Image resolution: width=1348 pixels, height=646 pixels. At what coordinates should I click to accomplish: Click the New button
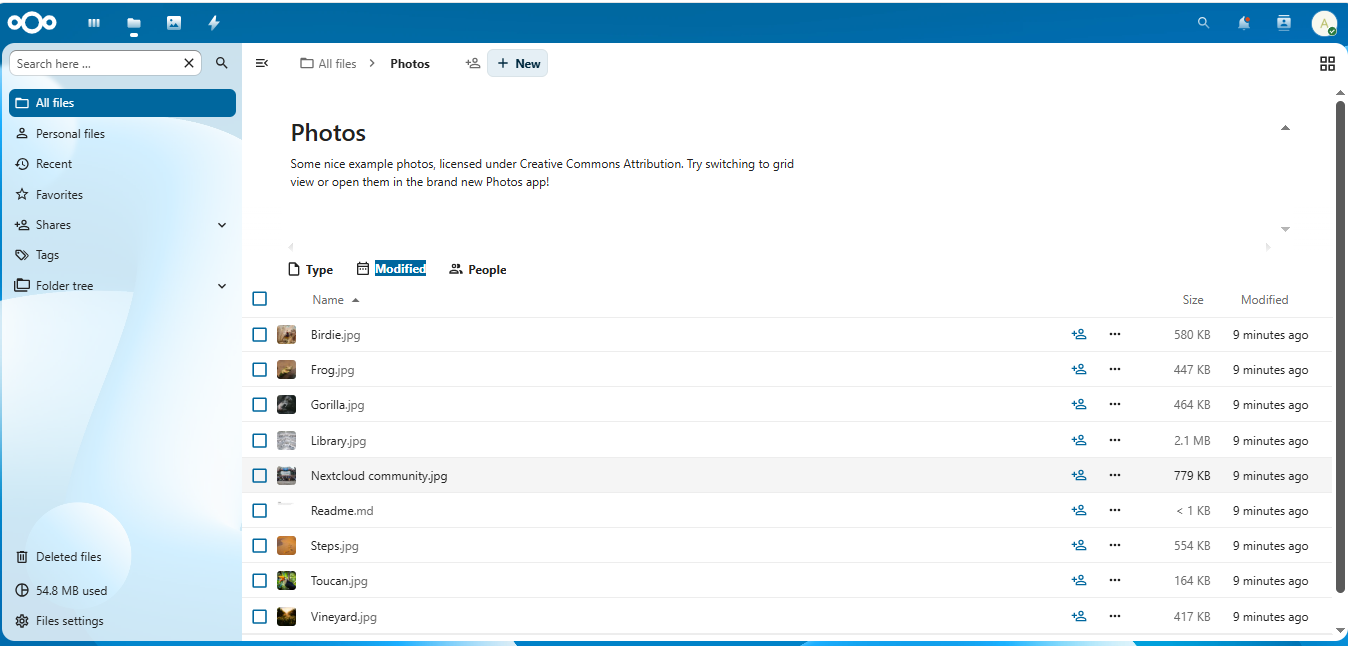[518, 63]
